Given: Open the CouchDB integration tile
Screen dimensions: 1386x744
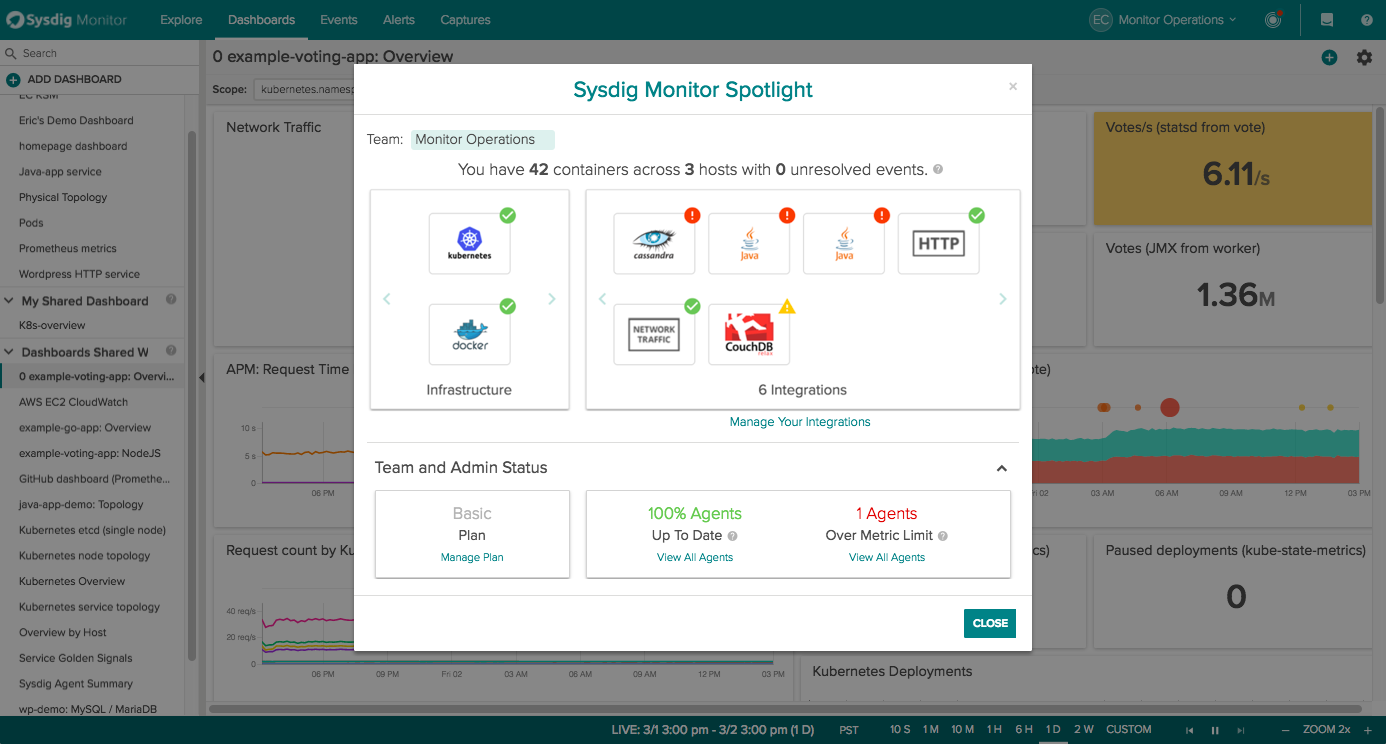Looking at the screenshot, I should tap(749, 334).
